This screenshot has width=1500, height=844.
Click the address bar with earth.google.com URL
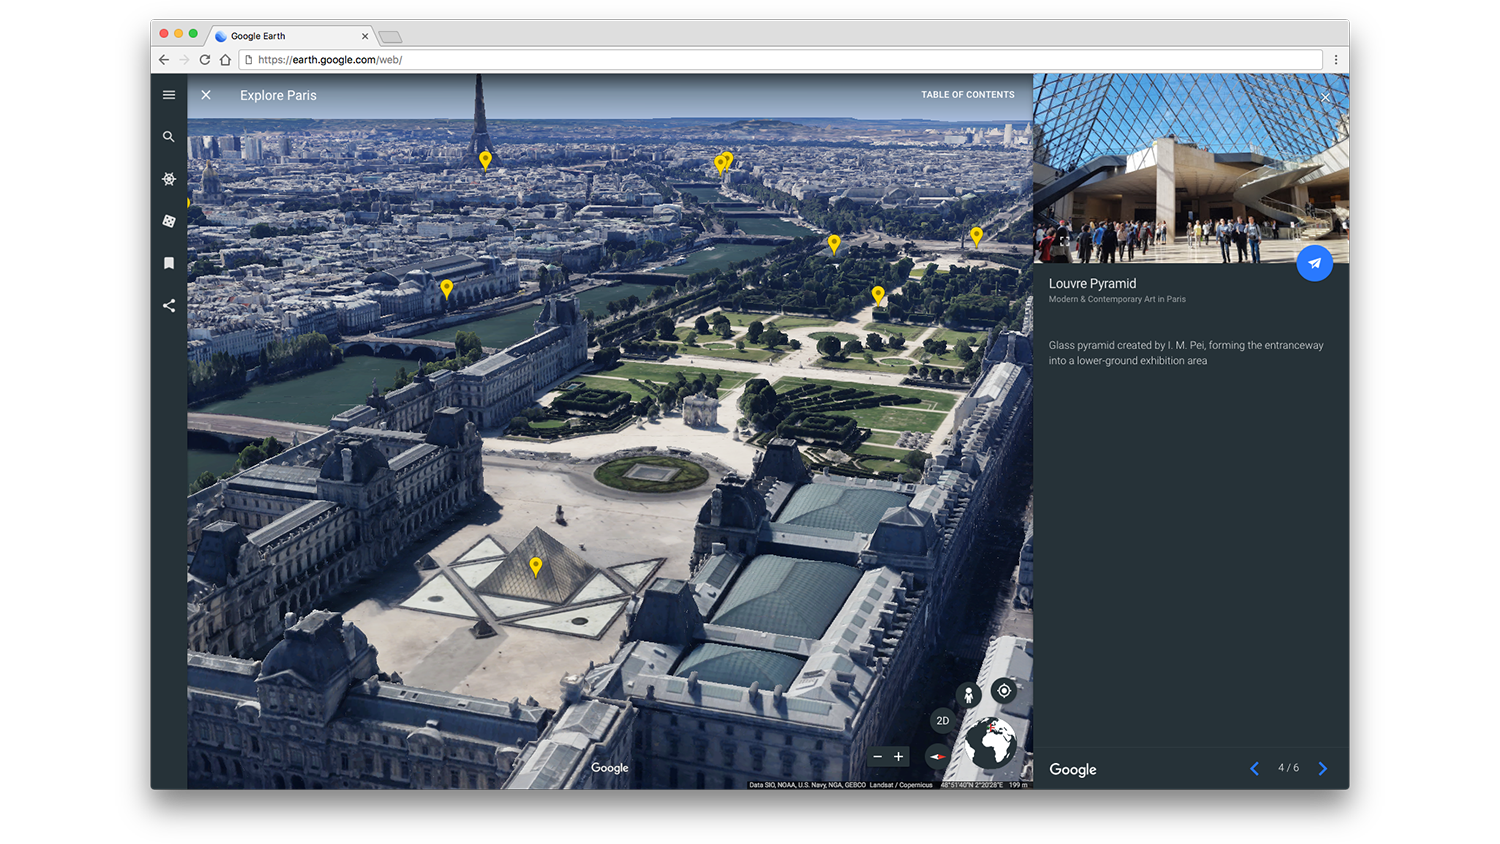(780, 60)
